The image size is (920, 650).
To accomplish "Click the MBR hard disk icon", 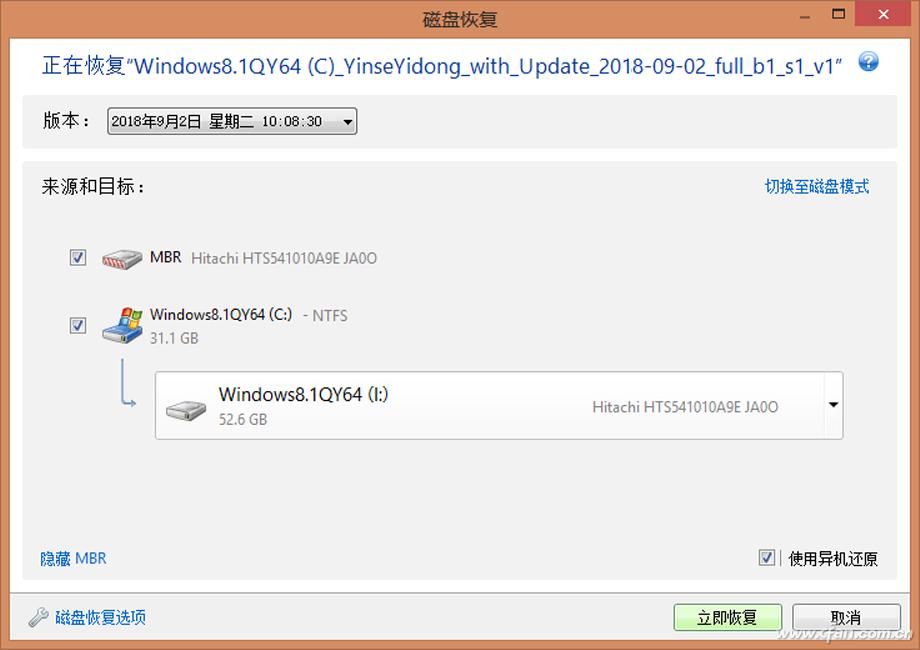I will 121,259.
